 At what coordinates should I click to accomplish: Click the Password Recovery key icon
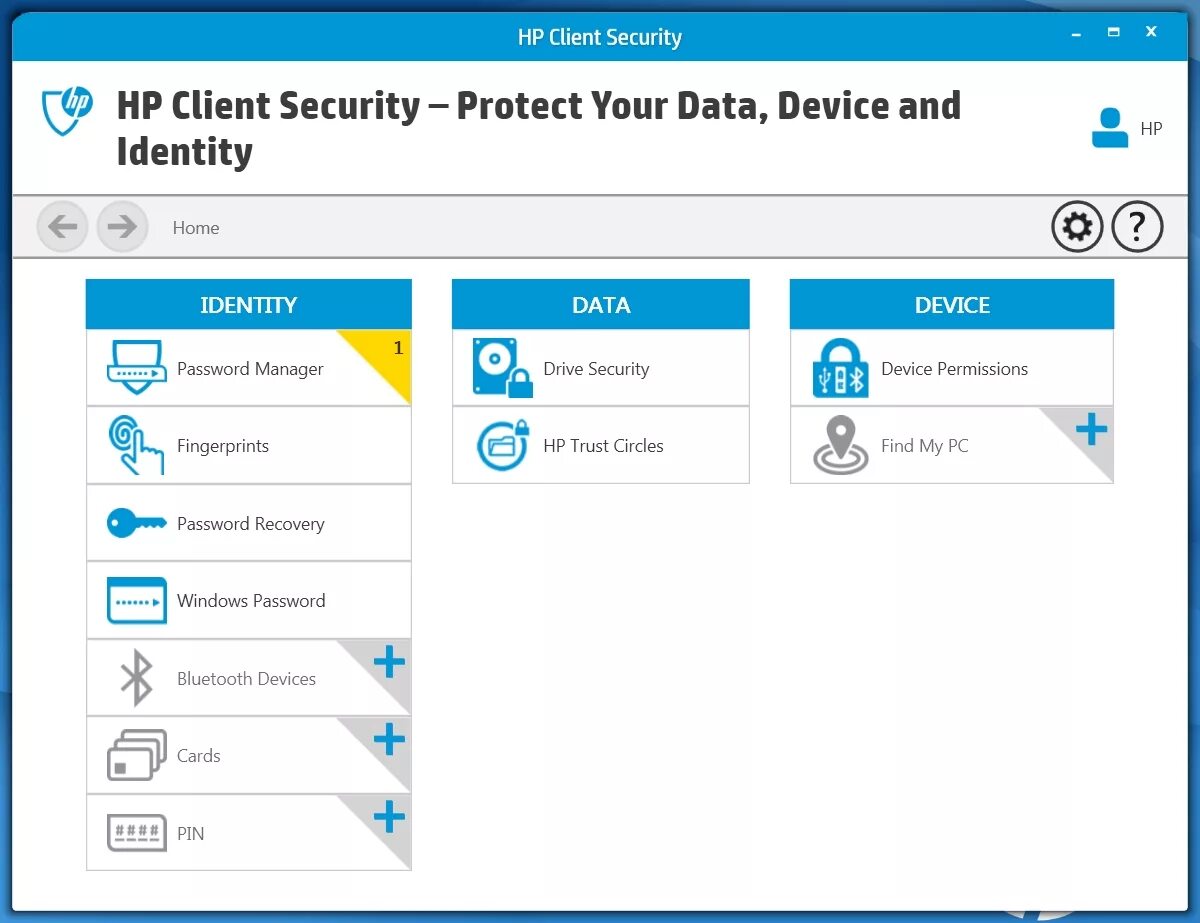point(136,523)
